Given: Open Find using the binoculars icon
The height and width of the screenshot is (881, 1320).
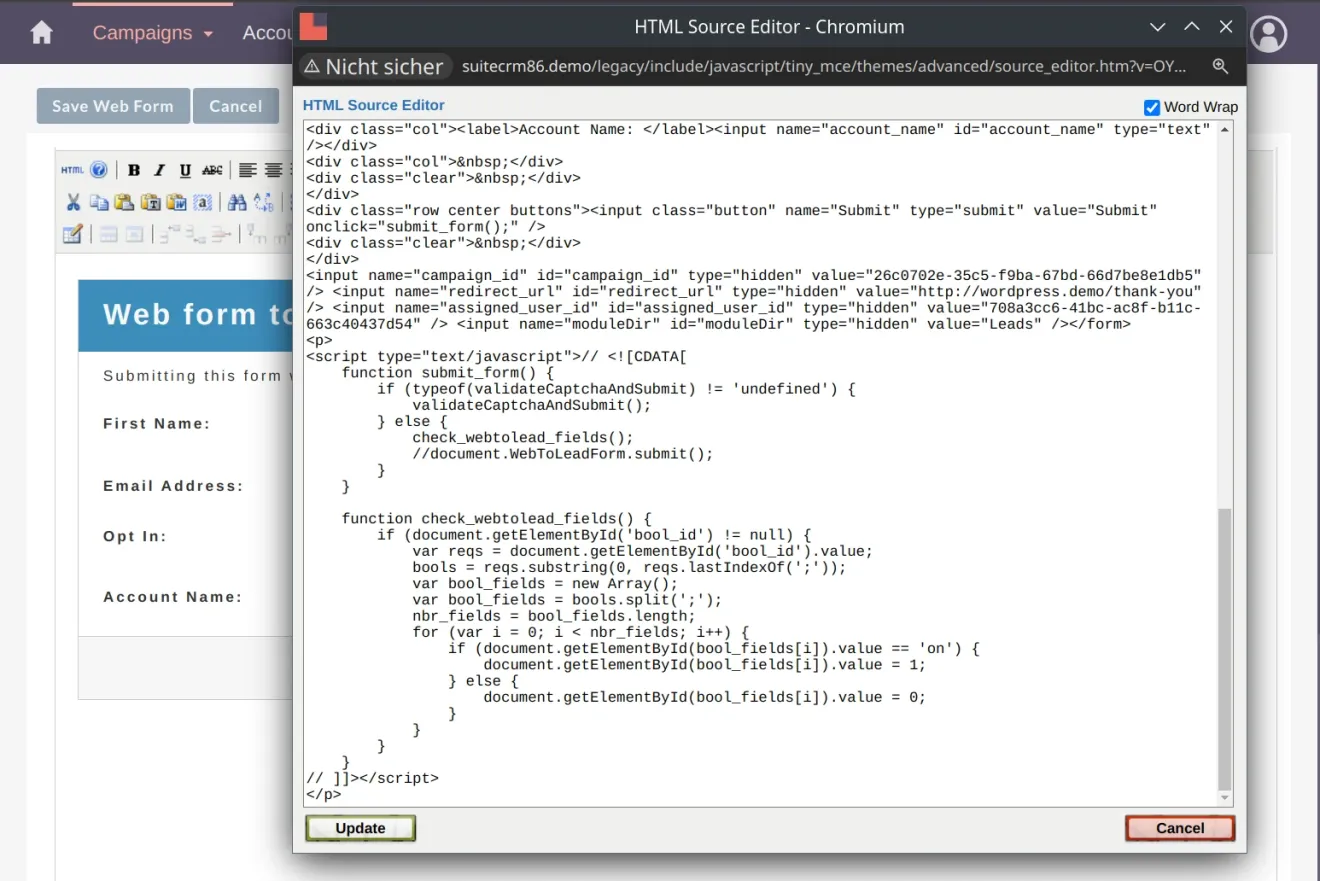Looking at the screenshot, I should pyautogui.click(x=238, y=202).
